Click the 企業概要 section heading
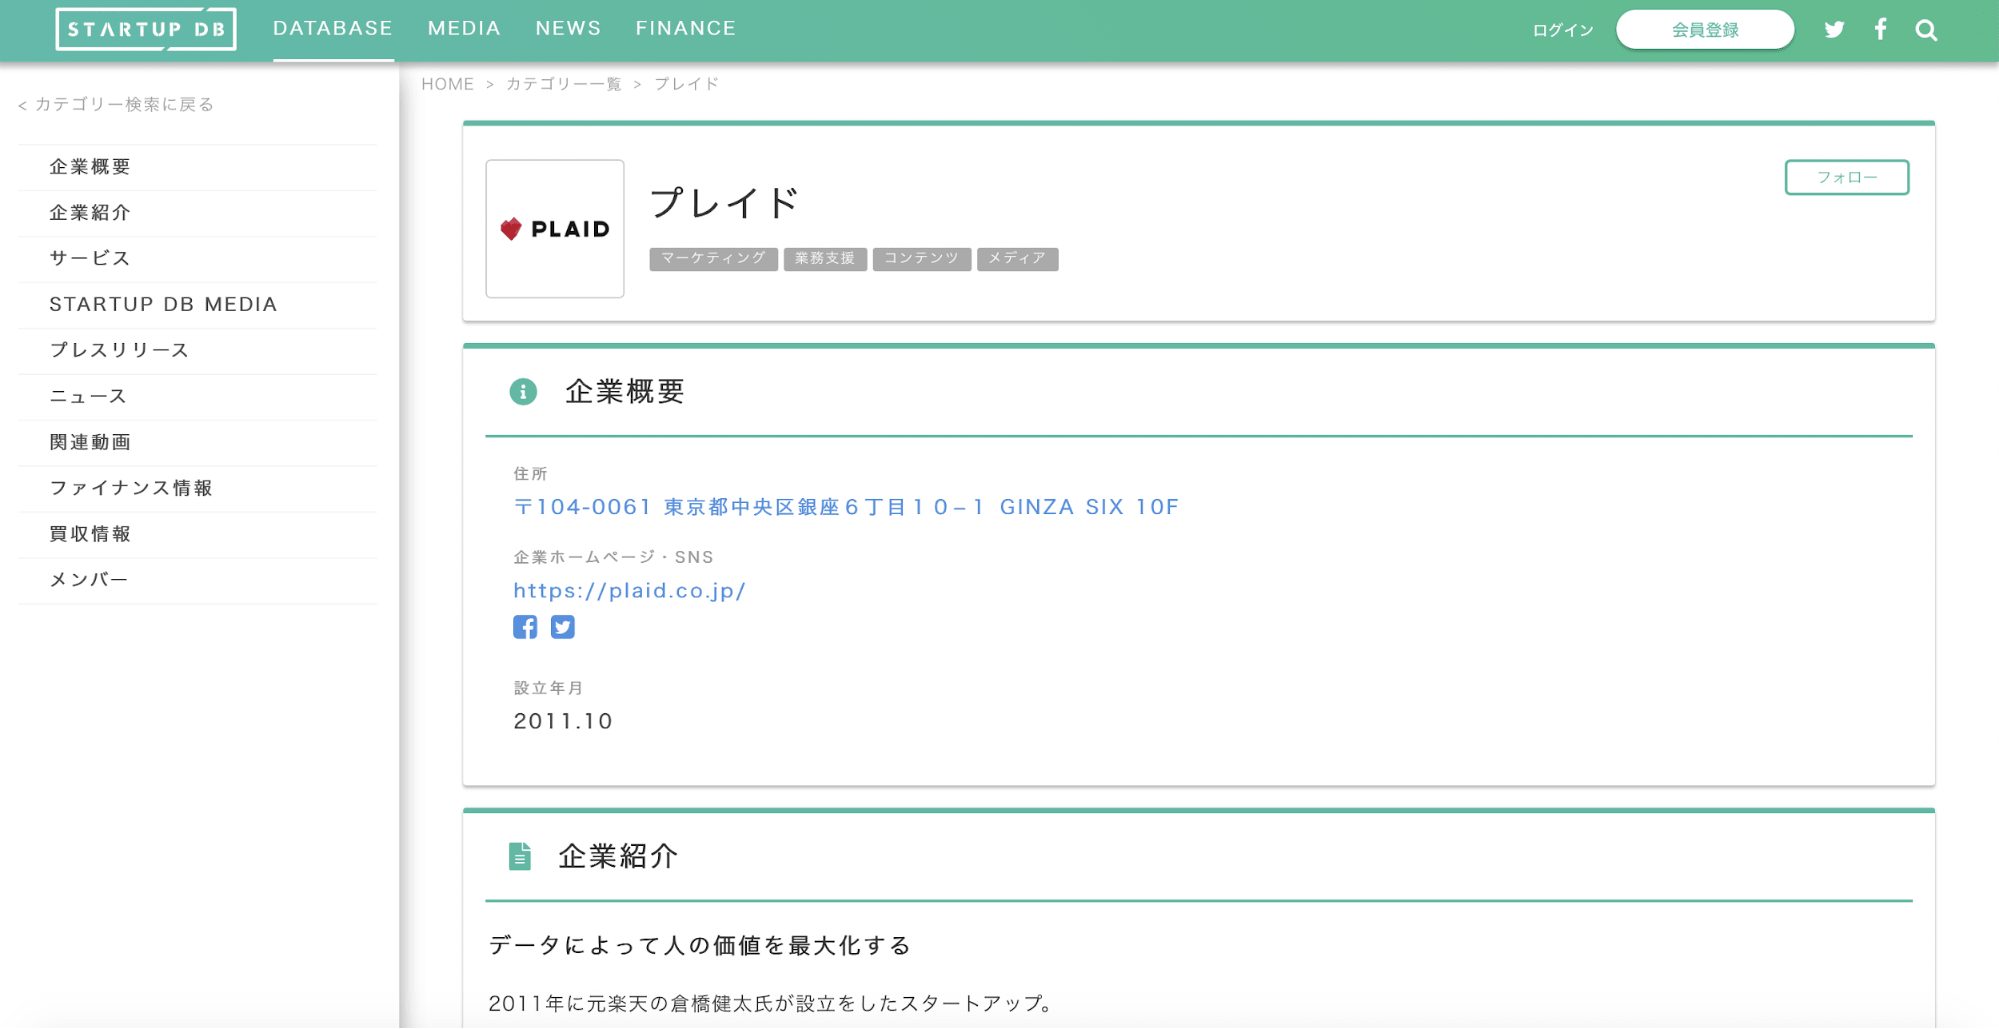 (x=625, y=392)
